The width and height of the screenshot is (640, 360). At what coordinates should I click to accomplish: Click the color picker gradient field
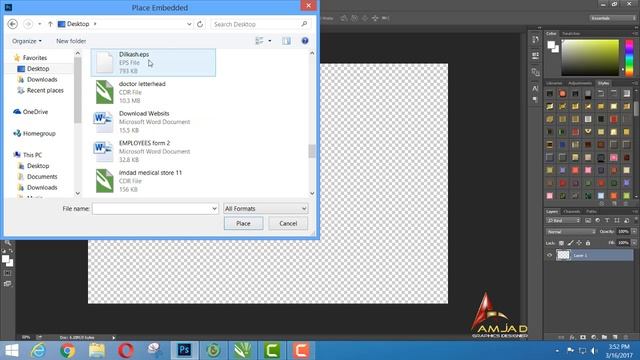pyautogui.click(x=590, y=58)
